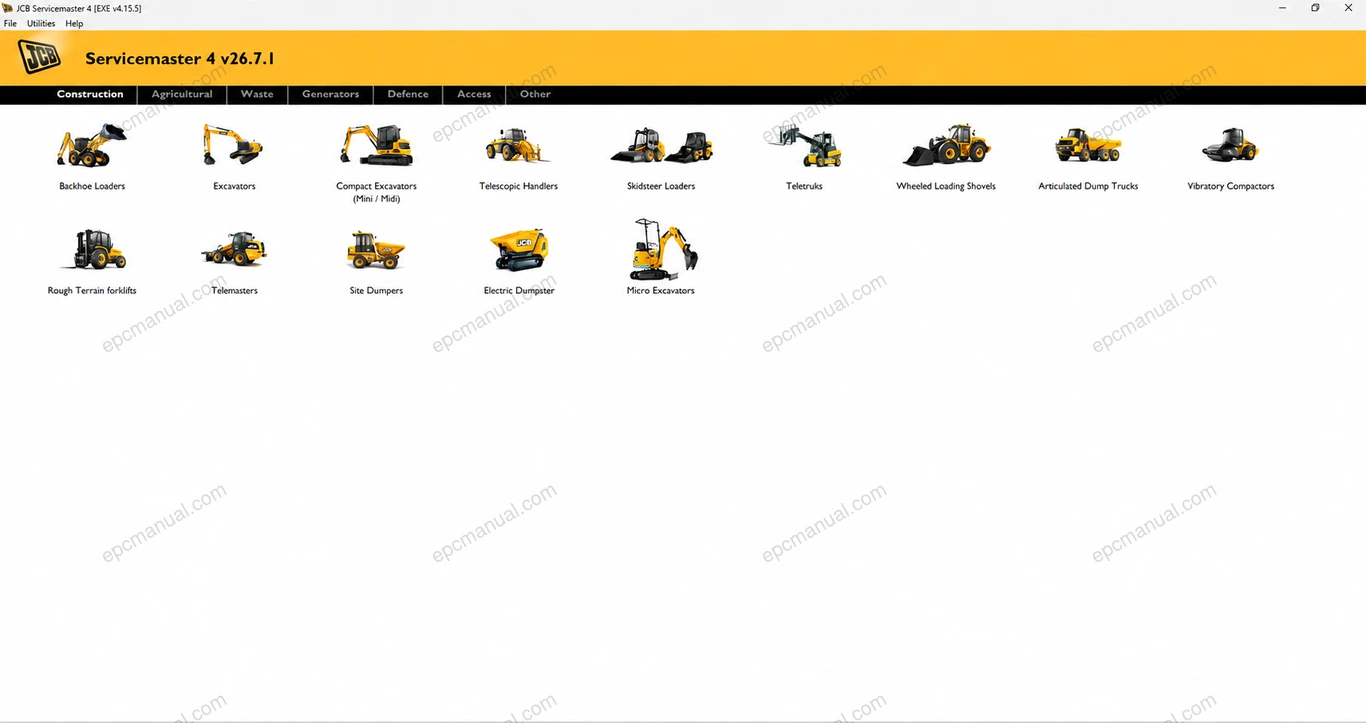1366x723 pixels.
Task: Show the Other category tab
Action: click(535, 94)
